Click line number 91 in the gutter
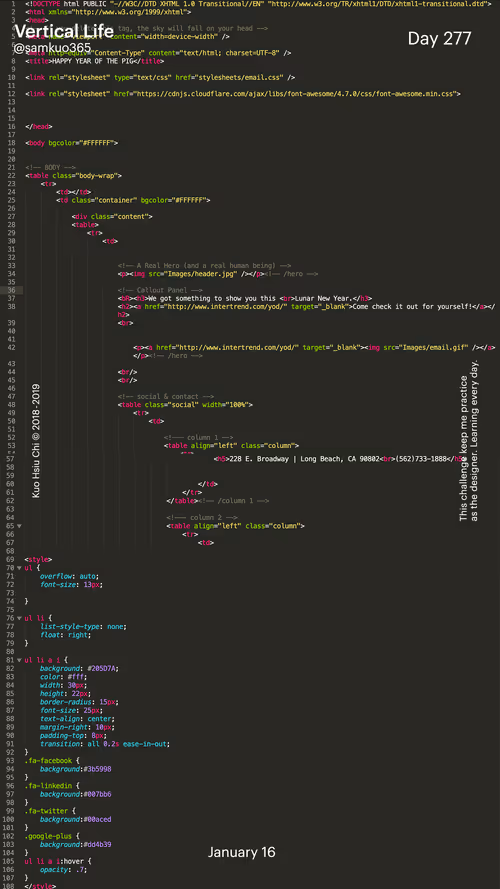This screenshot has width=500, height=889. pos(11,744)
